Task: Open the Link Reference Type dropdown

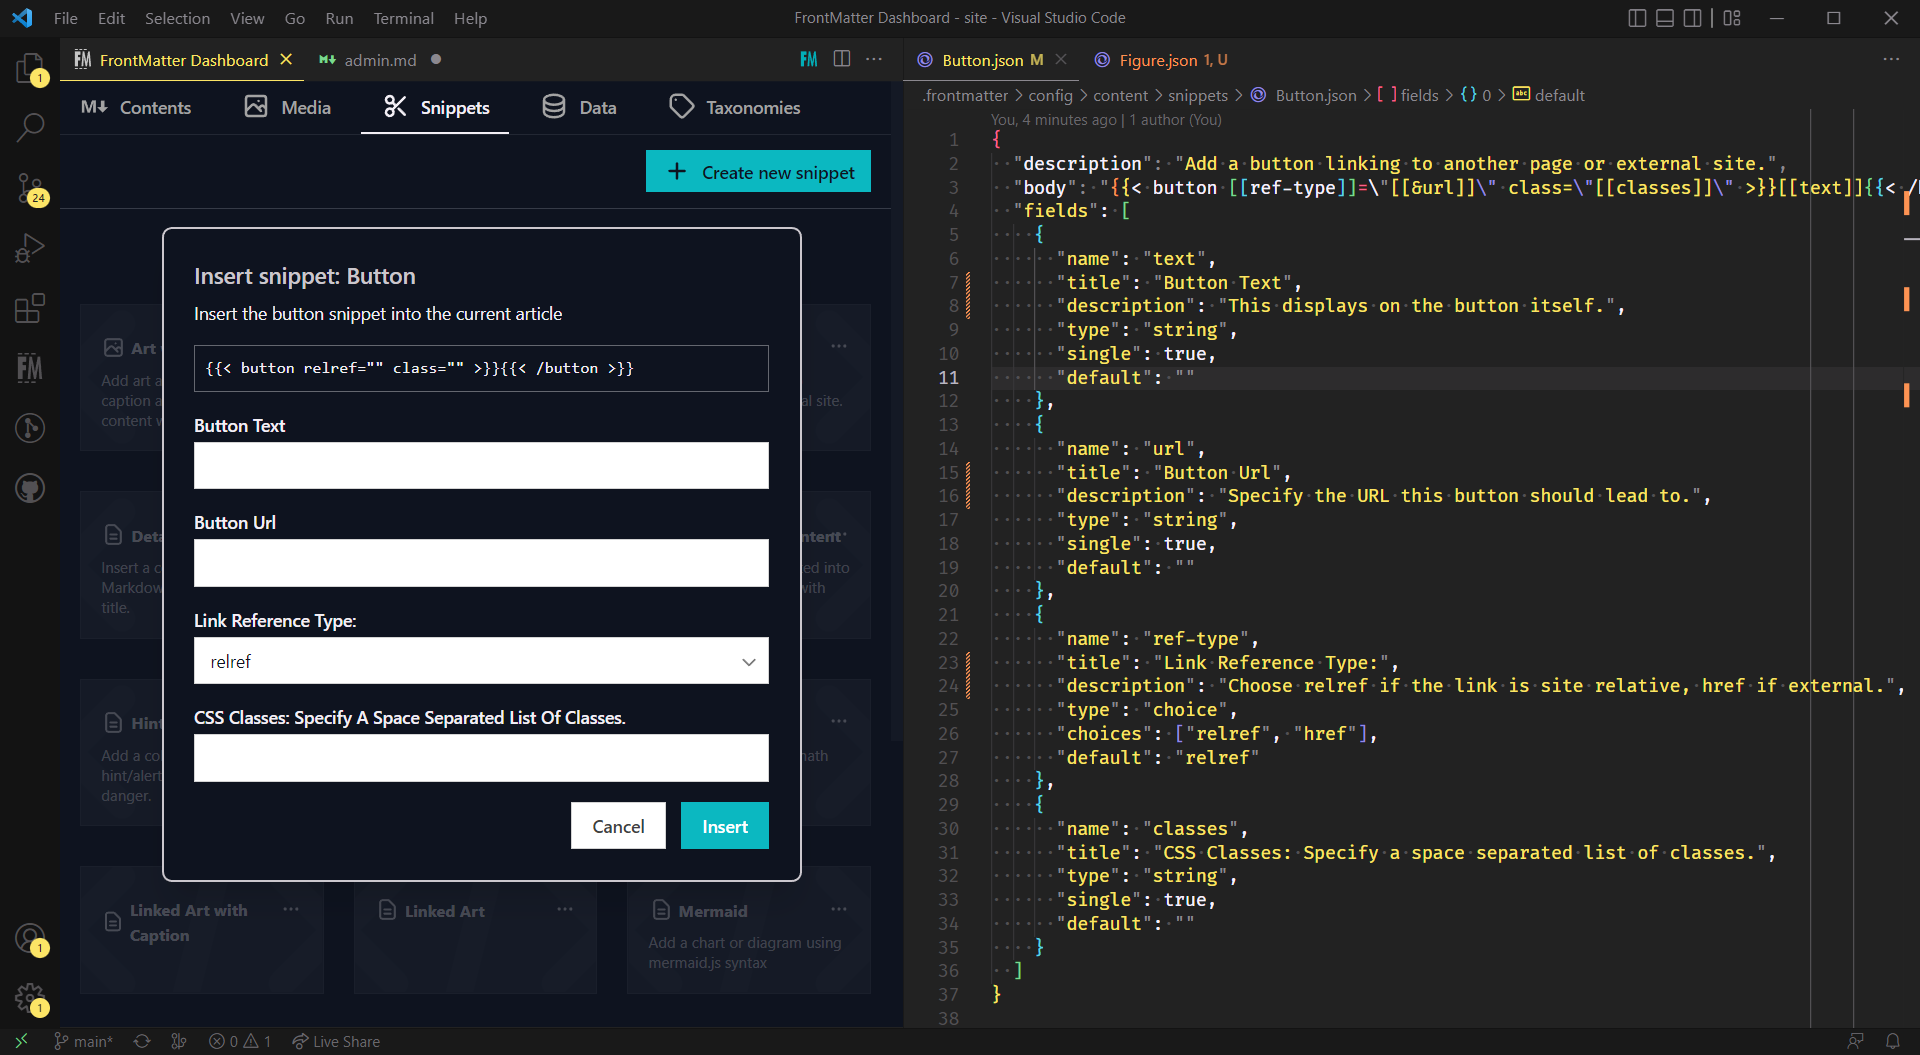Action: click(x=480, y=661)
